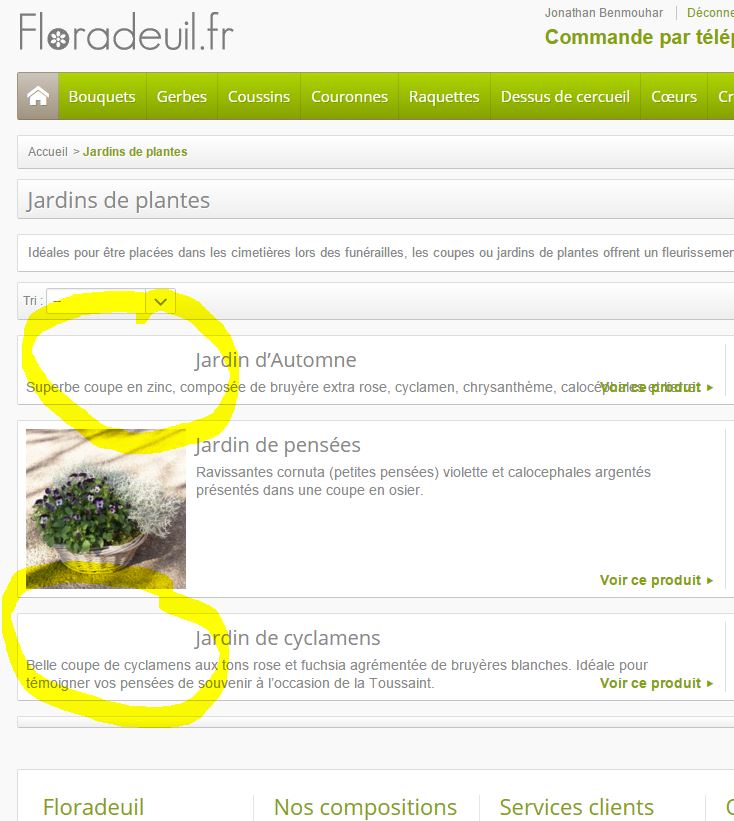734x821 pixels.
Task: Click Voir ce produit for Jardin de pensées
Action: coord(656,580)
